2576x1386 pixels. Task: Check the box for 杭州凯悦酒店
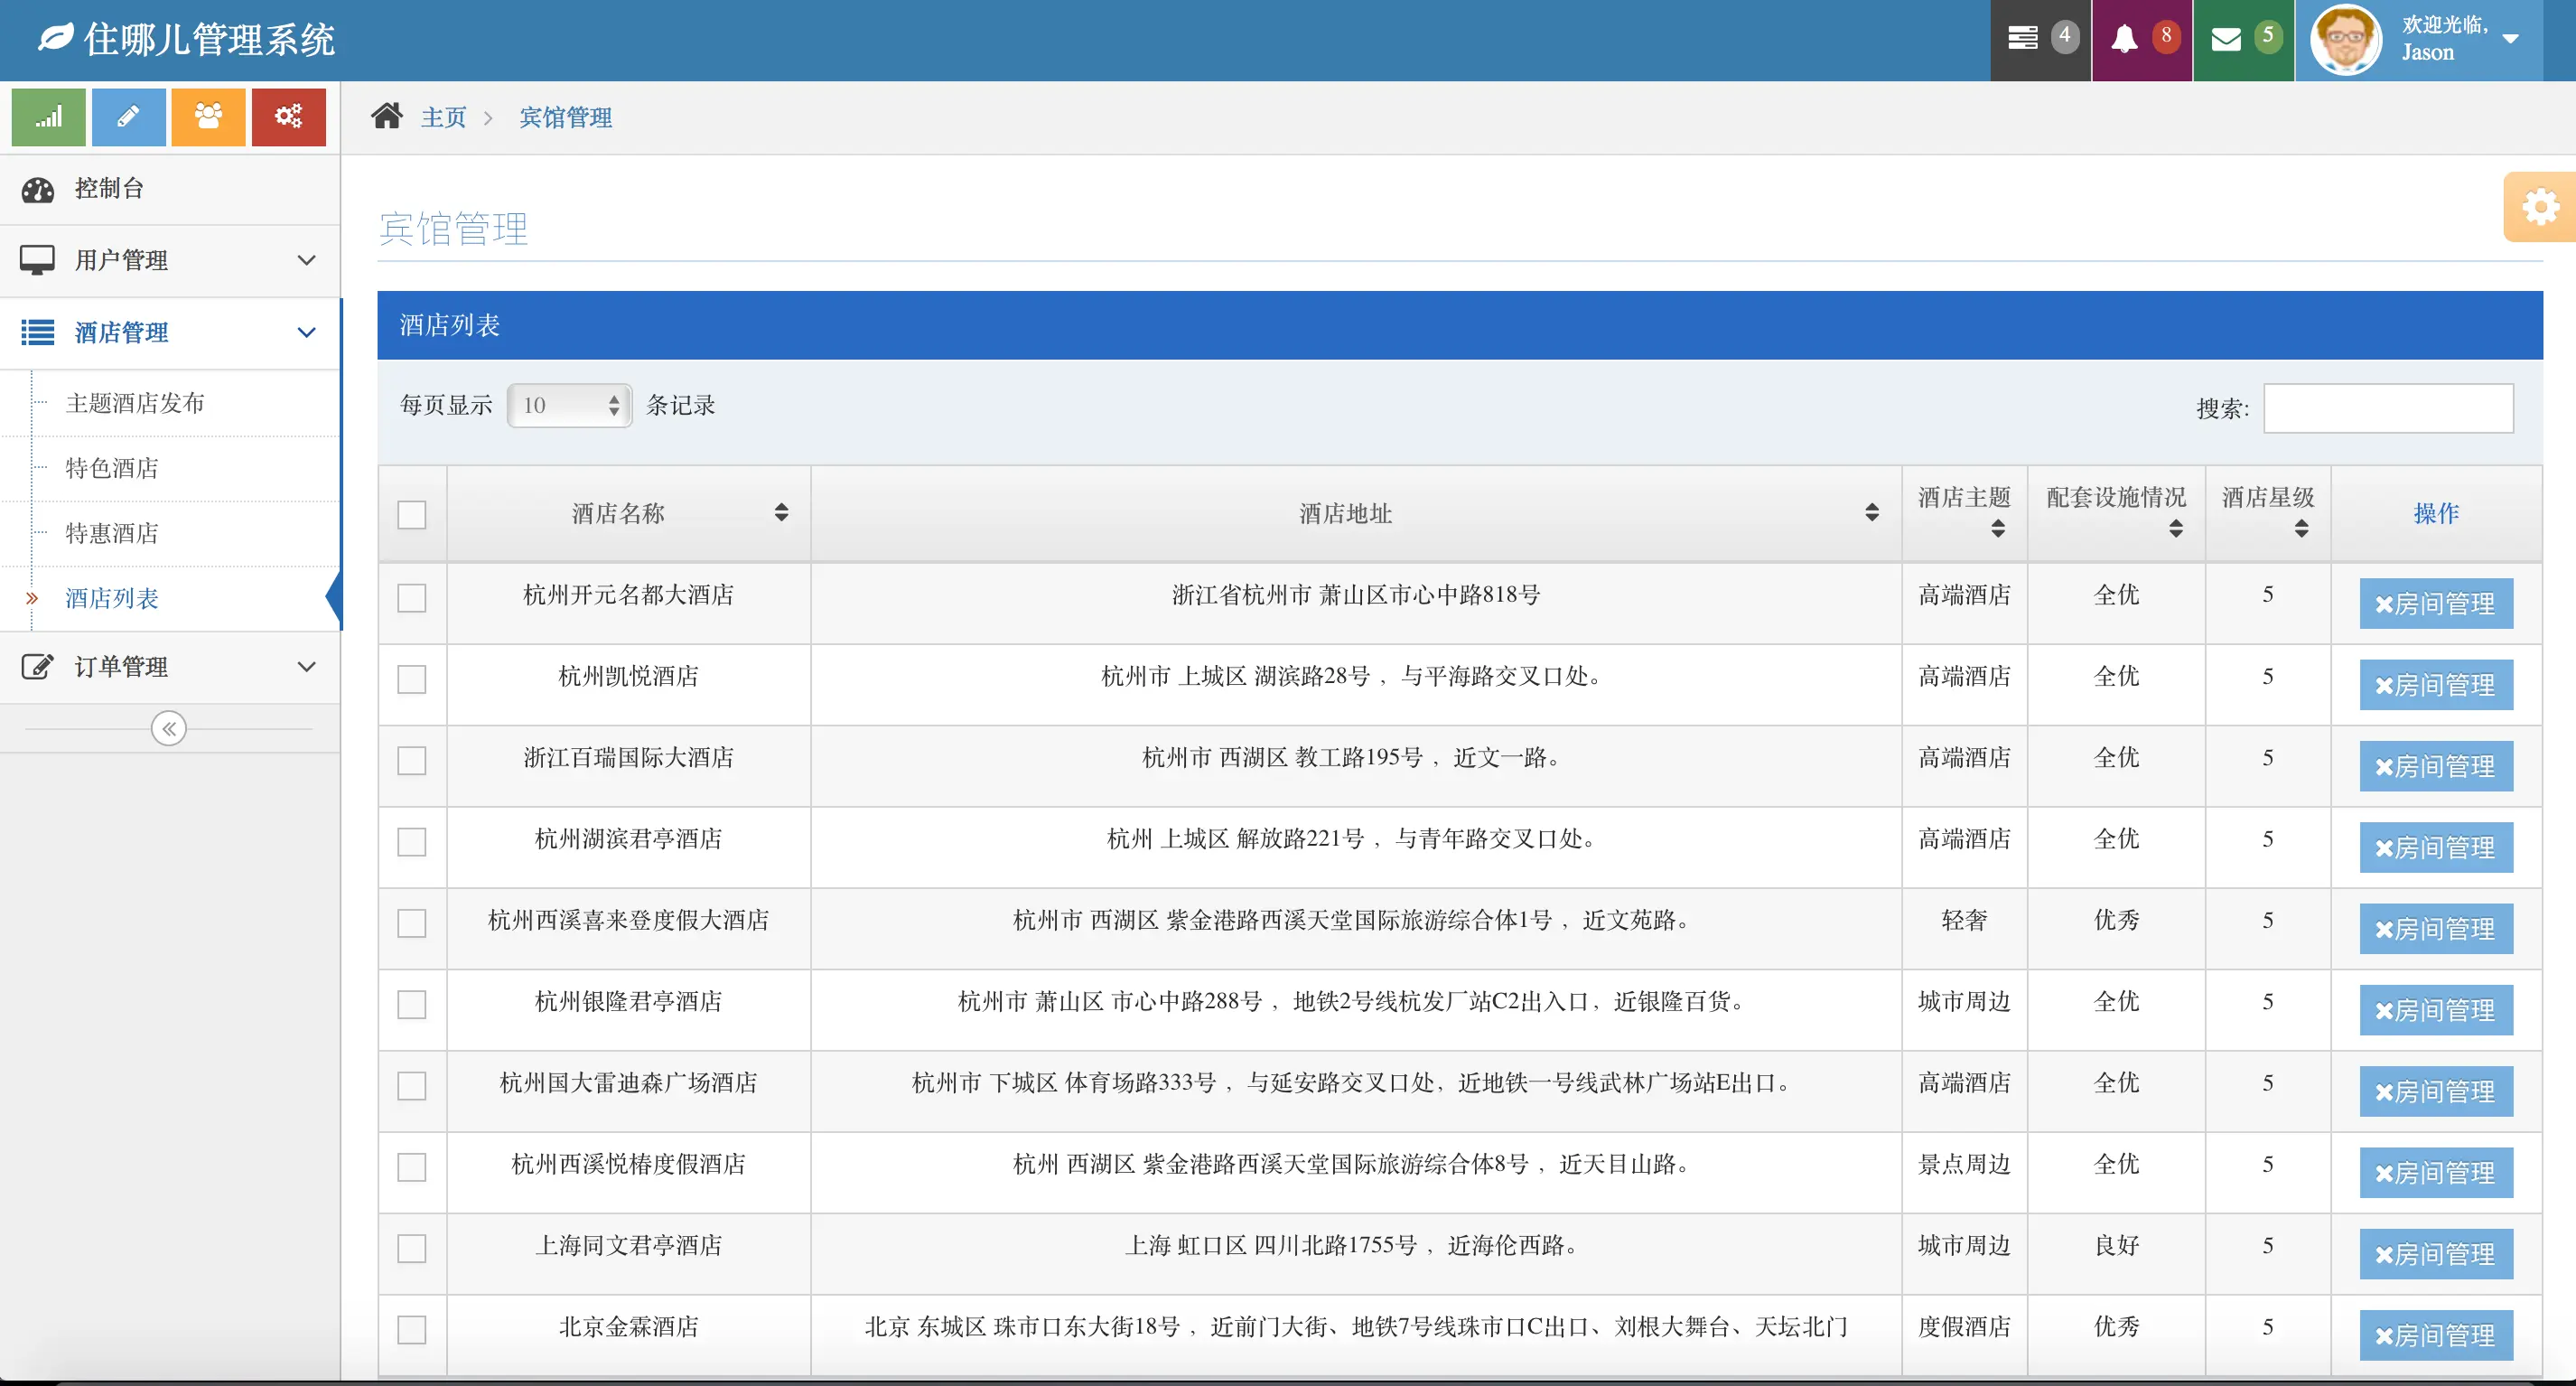click(412, 679)
